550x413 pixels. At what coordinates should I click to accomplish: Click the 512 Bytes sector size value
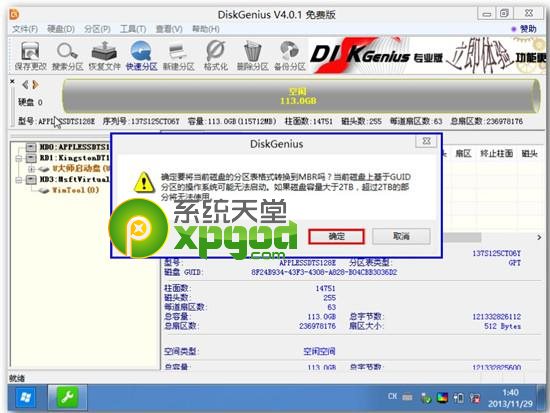(x=502, y=326)
